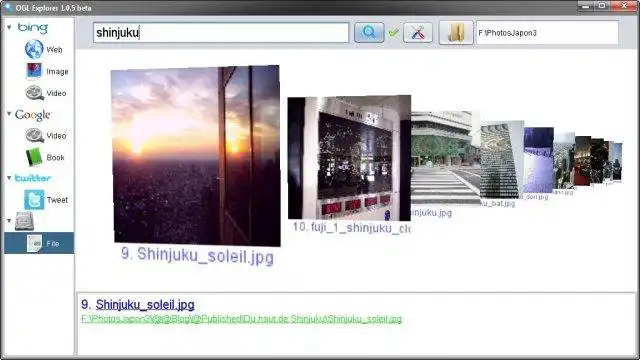Open Twitter Tweet search
This screenshot has width=640, height=360.
click(46, 200)
